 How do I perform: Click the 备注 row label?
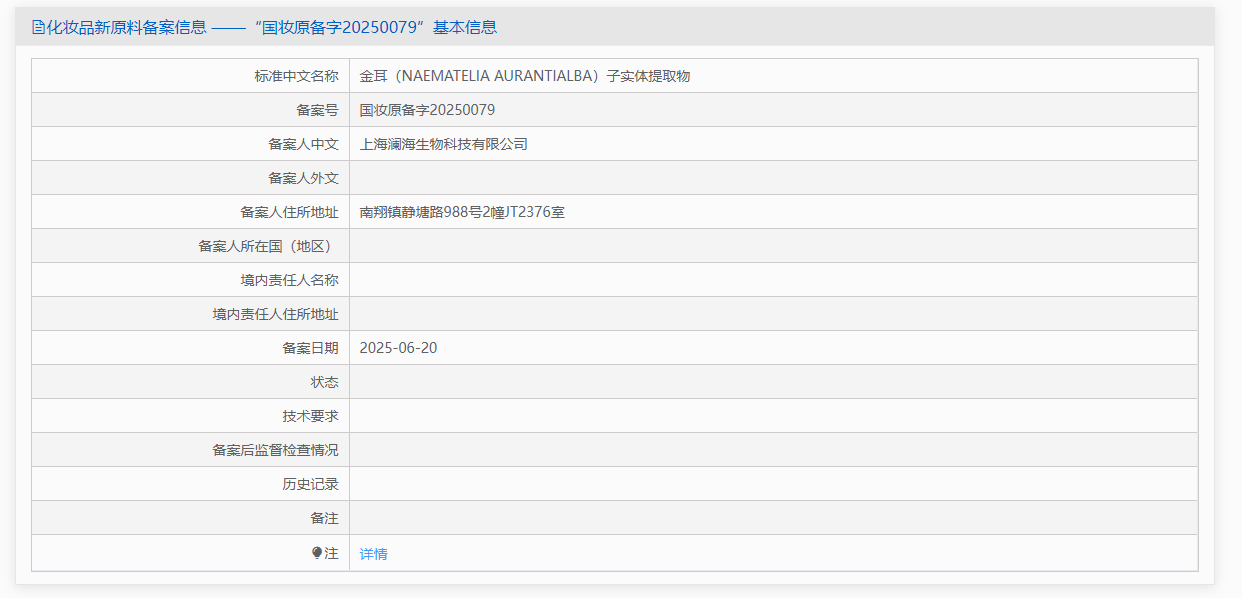pos(324,518)
